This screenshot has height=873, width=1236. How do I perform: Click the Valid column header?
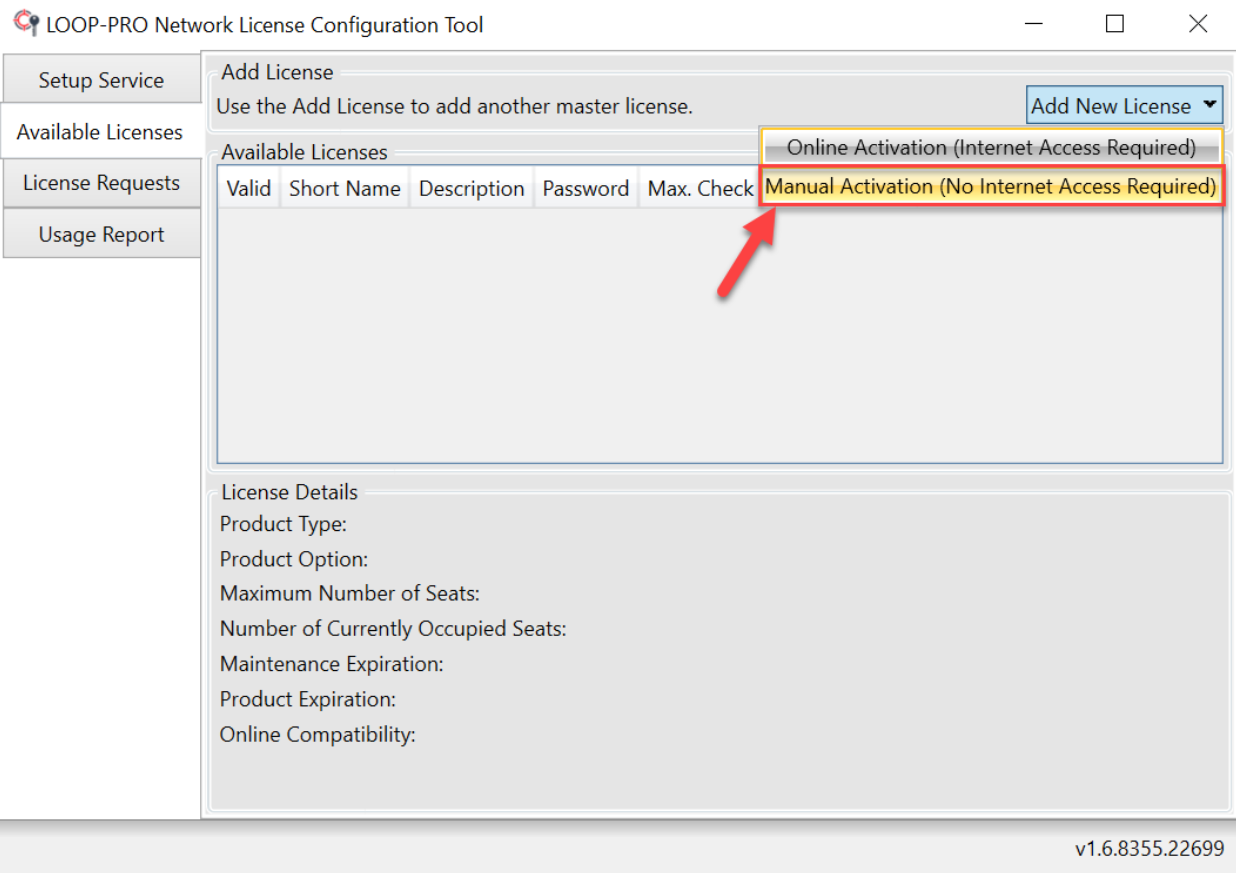point(247,187)
